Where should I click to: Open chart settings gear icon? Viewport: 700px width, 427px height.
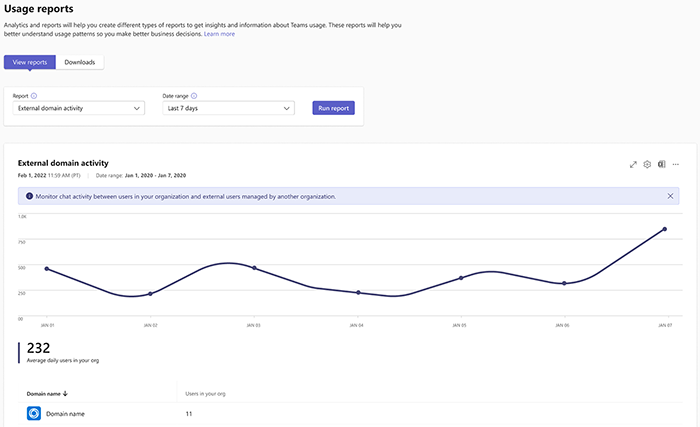[x=647, y=164]
